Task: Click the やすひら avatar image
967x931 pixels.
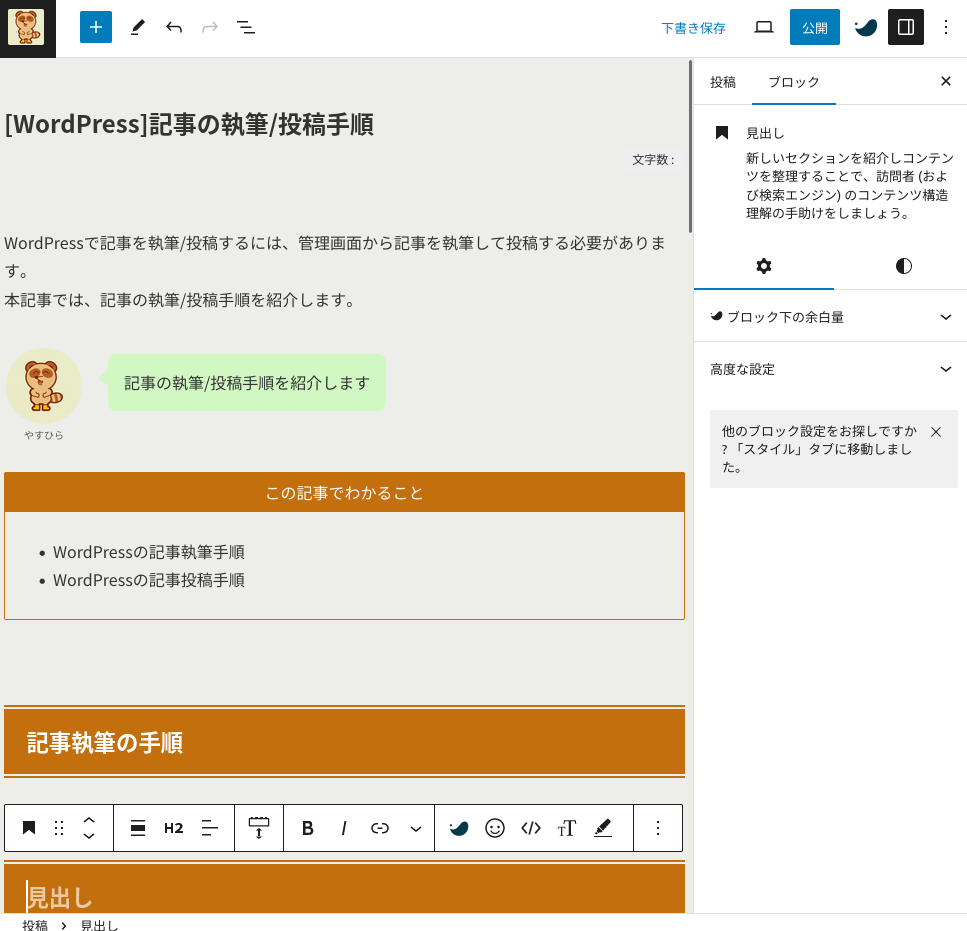Action: (43, 386)
